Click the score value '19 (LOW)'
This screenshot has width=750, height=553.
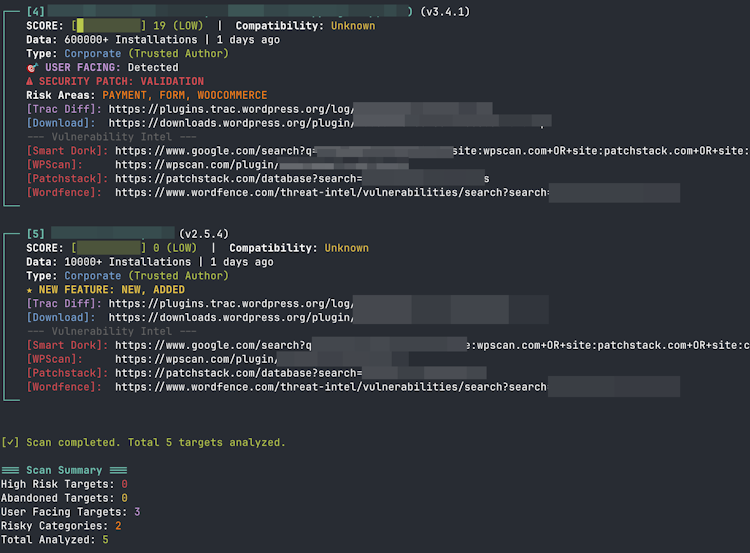coord(178,26)
